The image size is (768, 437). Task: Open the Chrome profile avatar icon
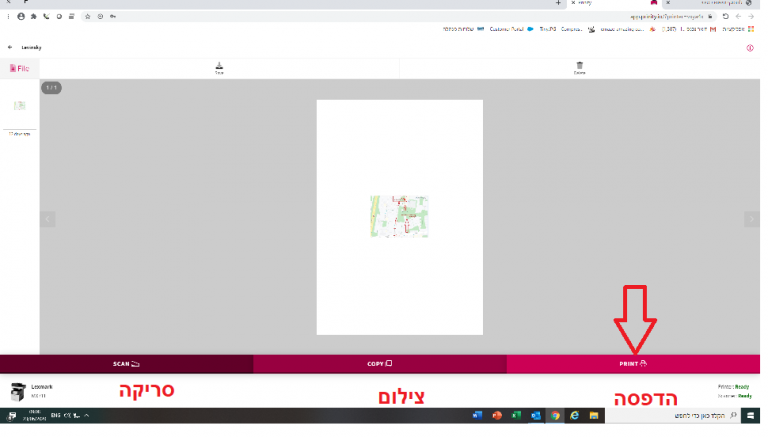pos(21,16)
